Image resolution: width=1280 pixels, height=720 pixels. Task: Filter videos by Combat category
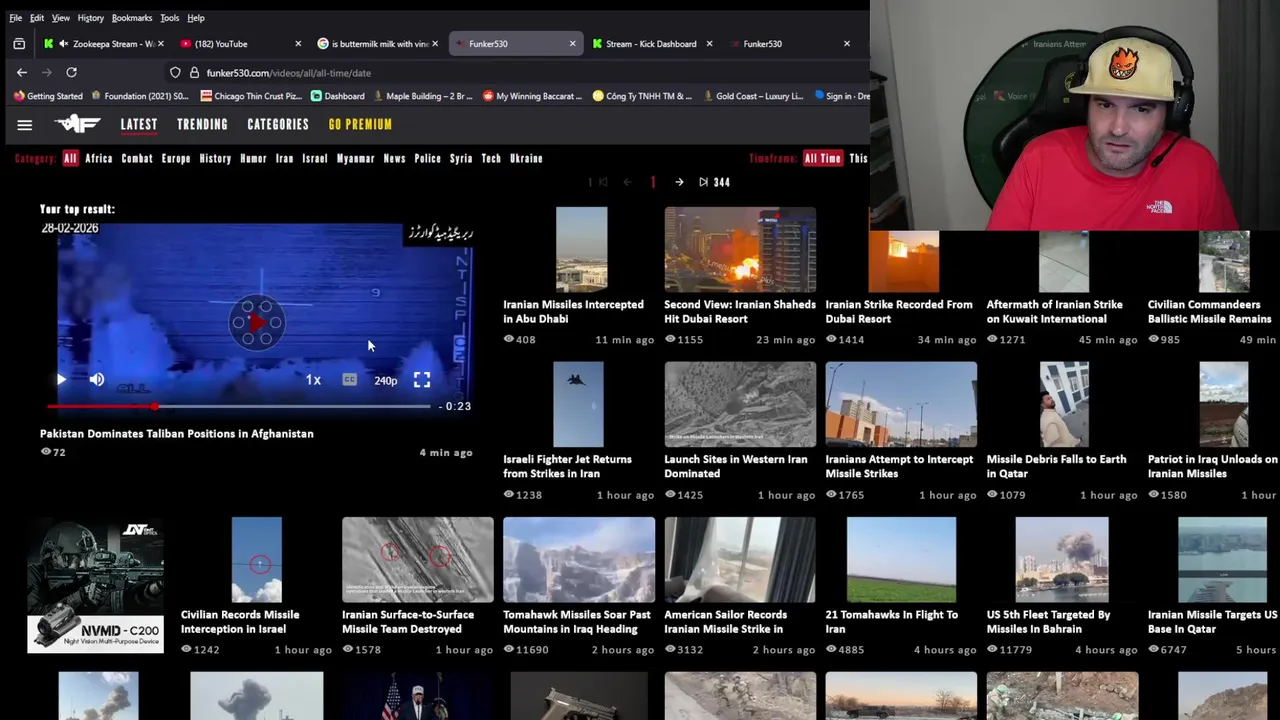point(137,158)
